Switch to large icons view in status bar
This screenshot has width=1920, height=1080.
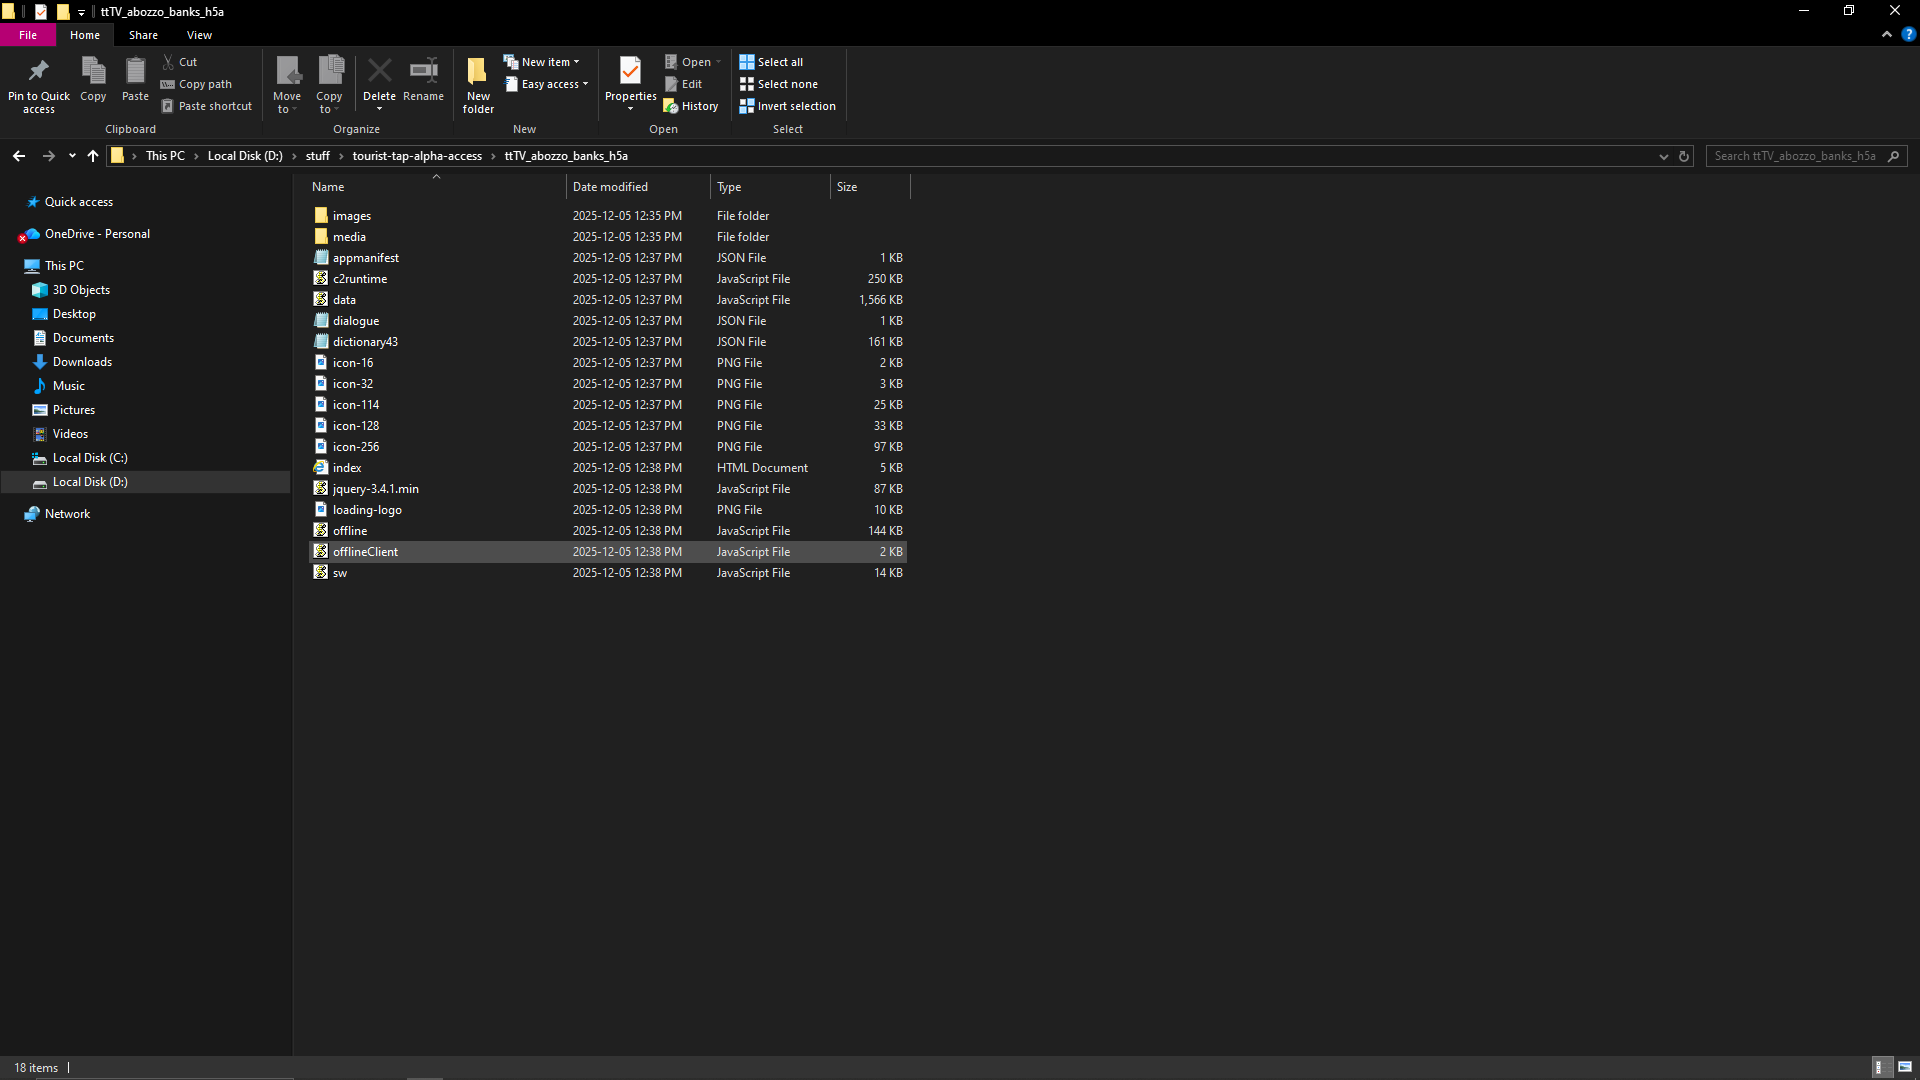(1905, 1067)
